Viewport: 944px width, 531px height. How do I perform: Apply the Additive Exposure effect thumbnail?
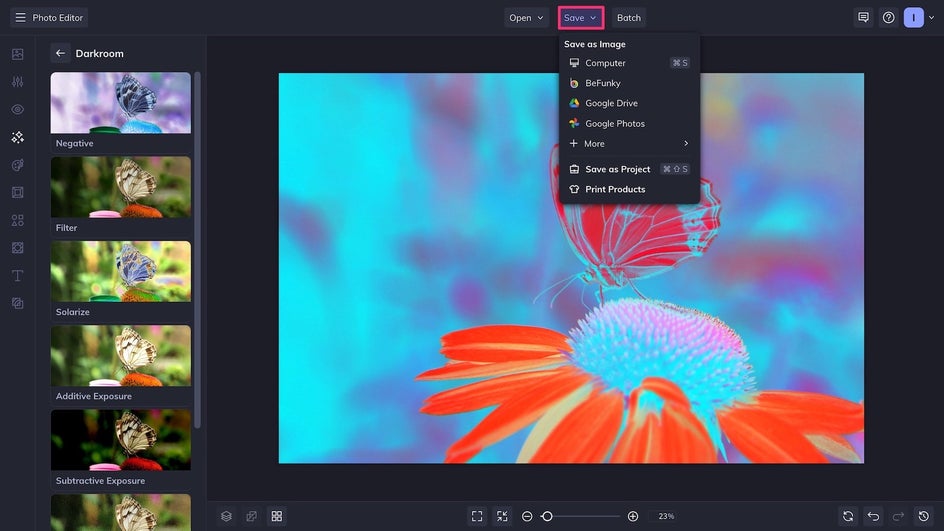pyautogui.click(x=120, y=356)
